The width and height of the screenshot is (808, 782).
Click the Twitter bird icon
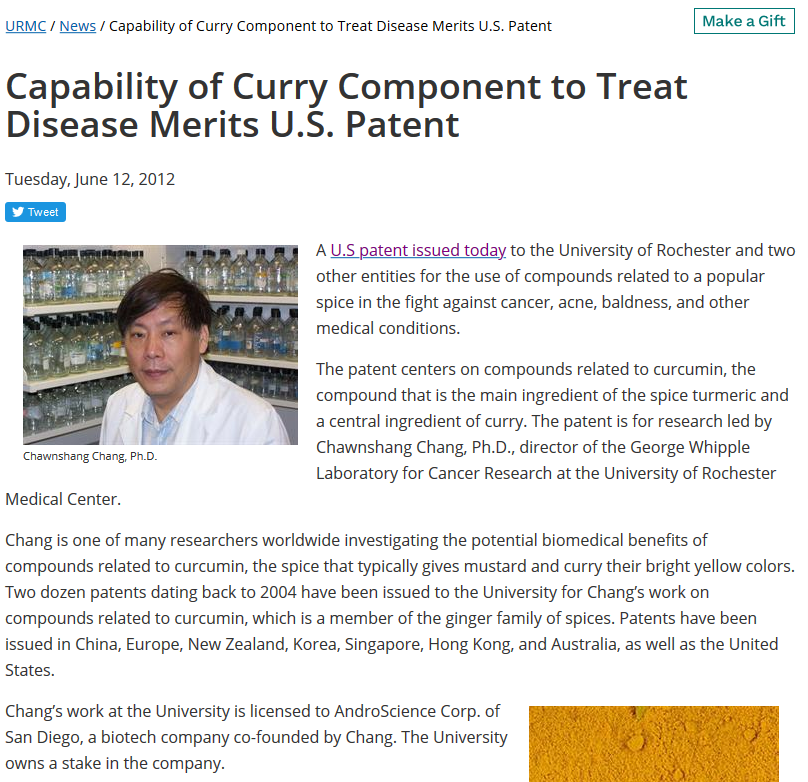coord(17,212)
